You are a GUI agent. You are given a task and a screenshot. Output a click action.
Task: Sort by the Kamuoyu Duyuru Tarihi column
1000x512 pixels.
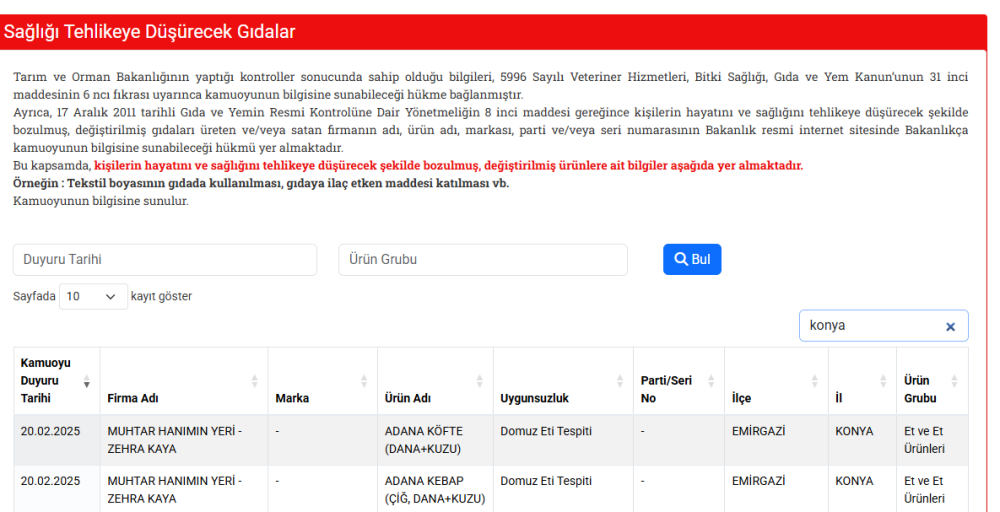point(86,381)
